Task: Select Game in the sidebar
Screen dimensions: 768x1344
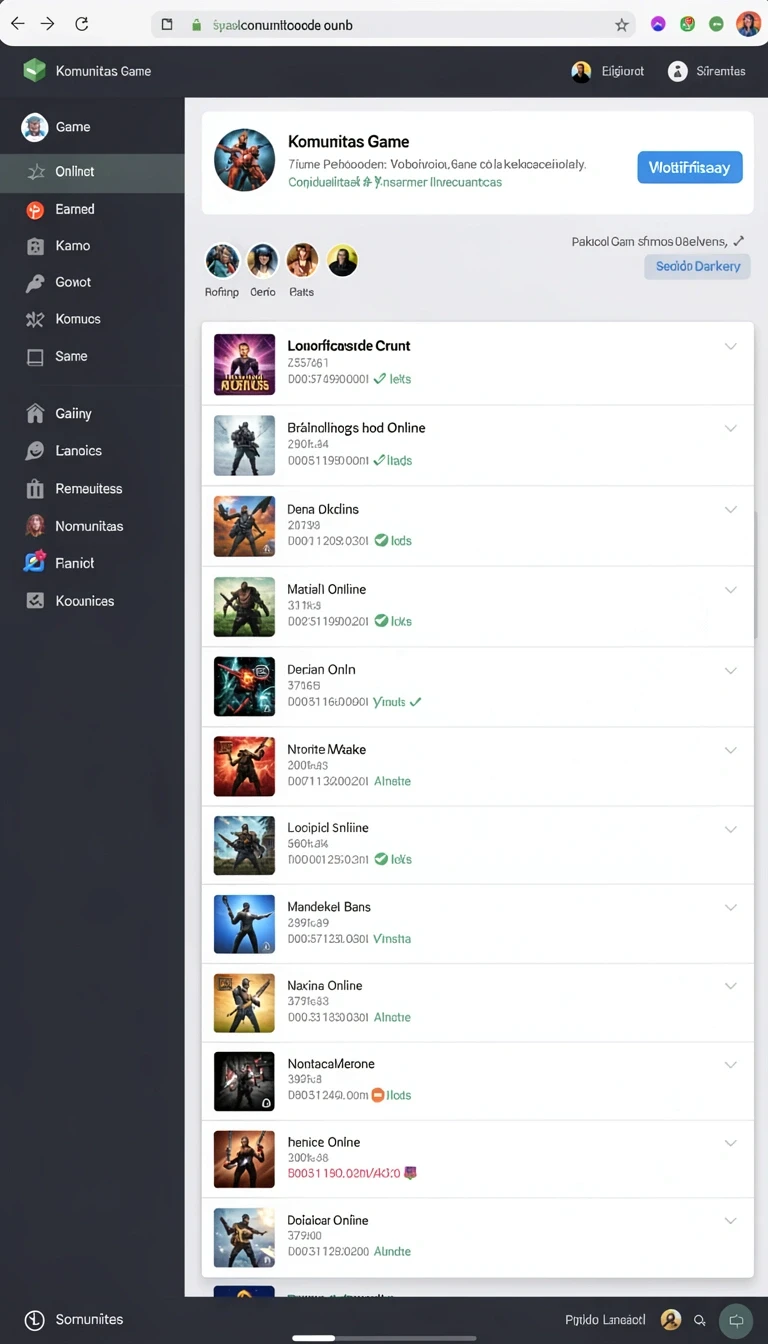Action: coord(92,127)
